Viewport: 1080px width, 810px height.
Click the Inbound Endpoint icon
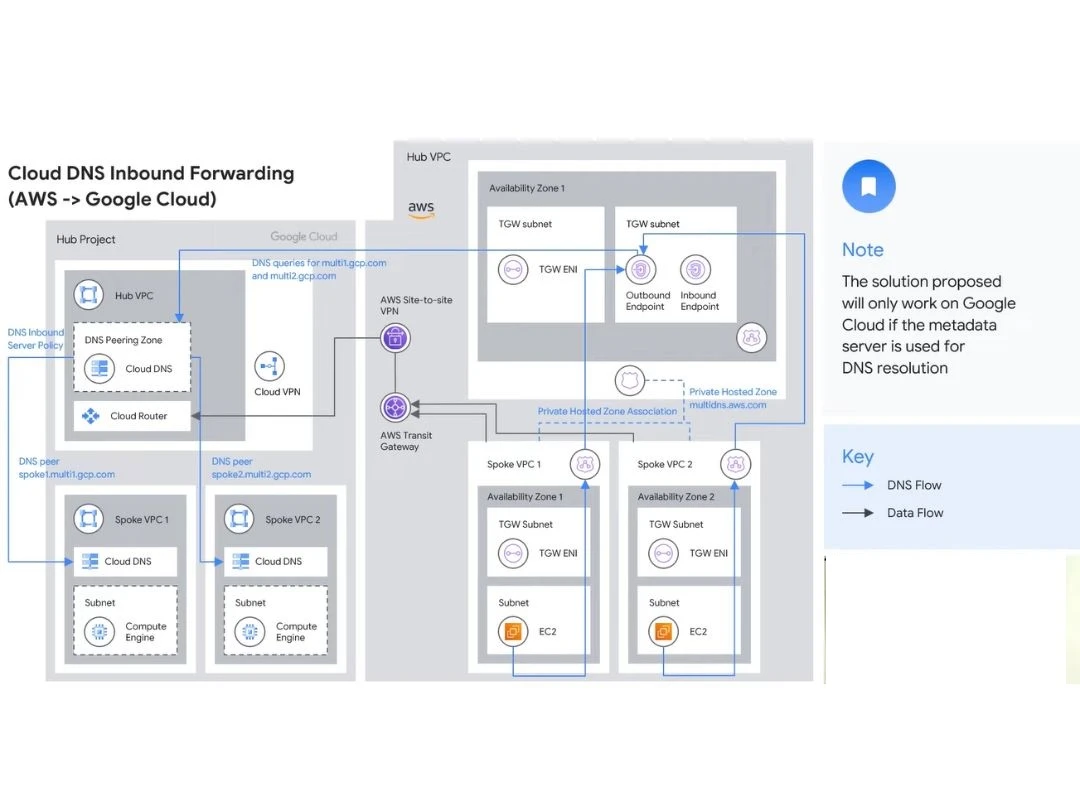(697, 270)
